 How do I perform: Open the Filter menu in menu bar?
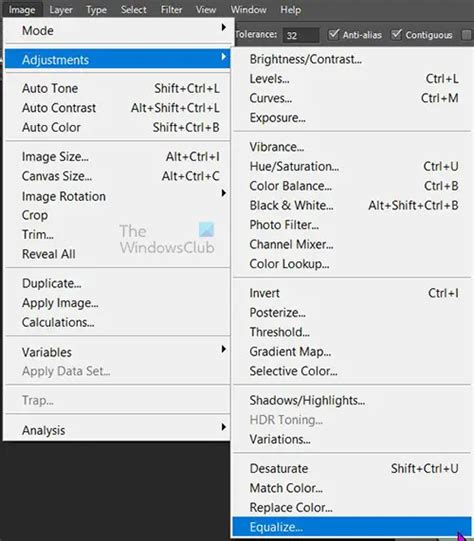[x=171, y=10]
